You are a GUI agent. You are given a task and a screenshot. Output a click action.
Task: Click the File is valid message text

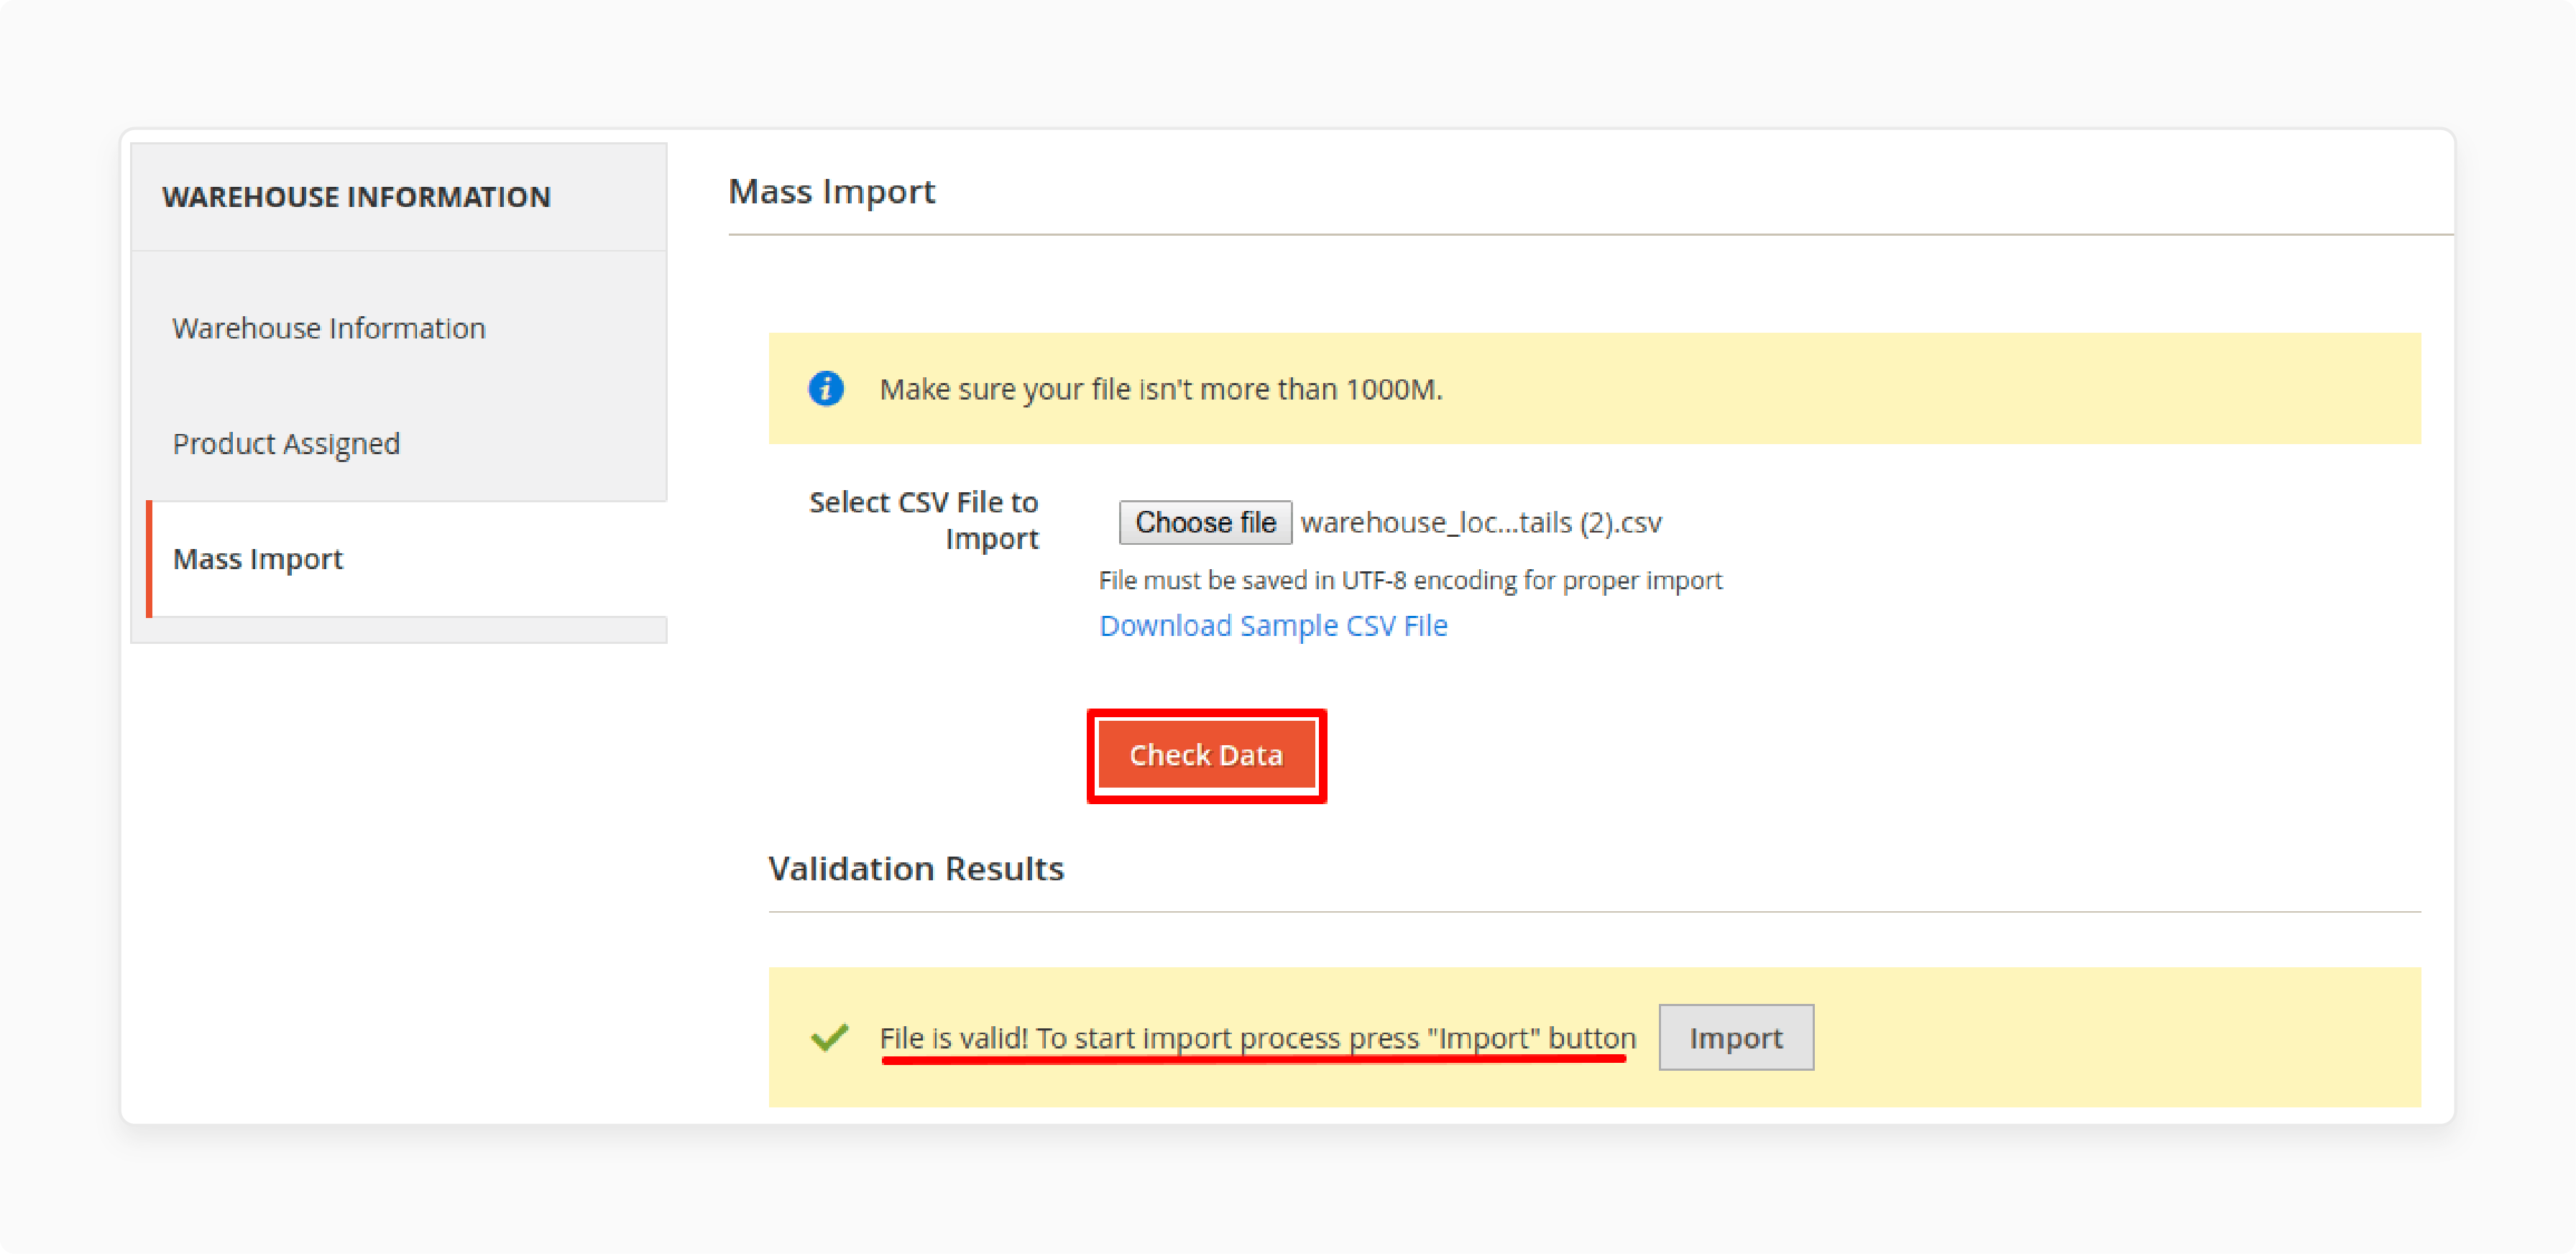(x=1258, y=1038)
